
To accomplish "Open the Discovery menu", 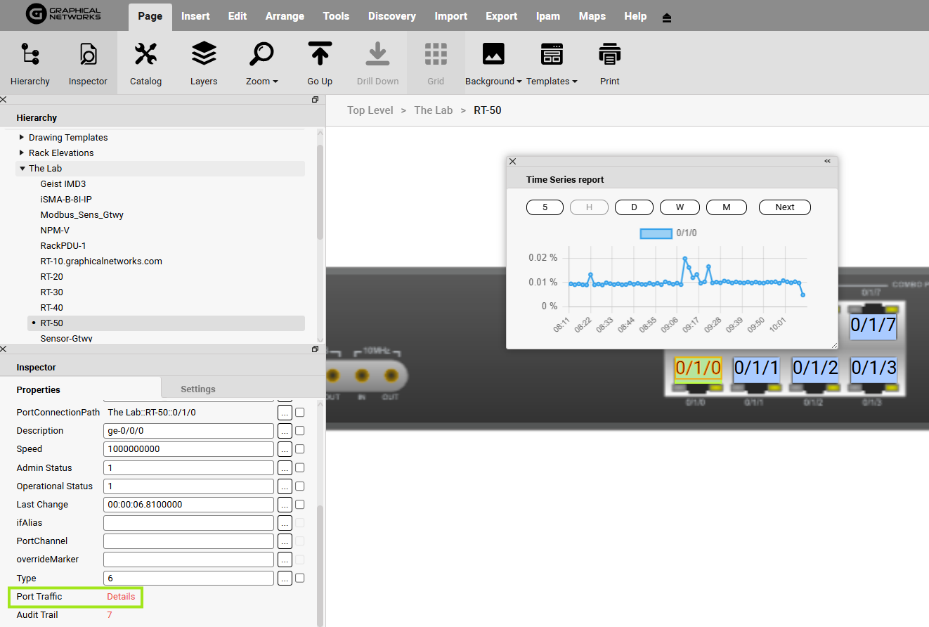I will click(392, 17).
